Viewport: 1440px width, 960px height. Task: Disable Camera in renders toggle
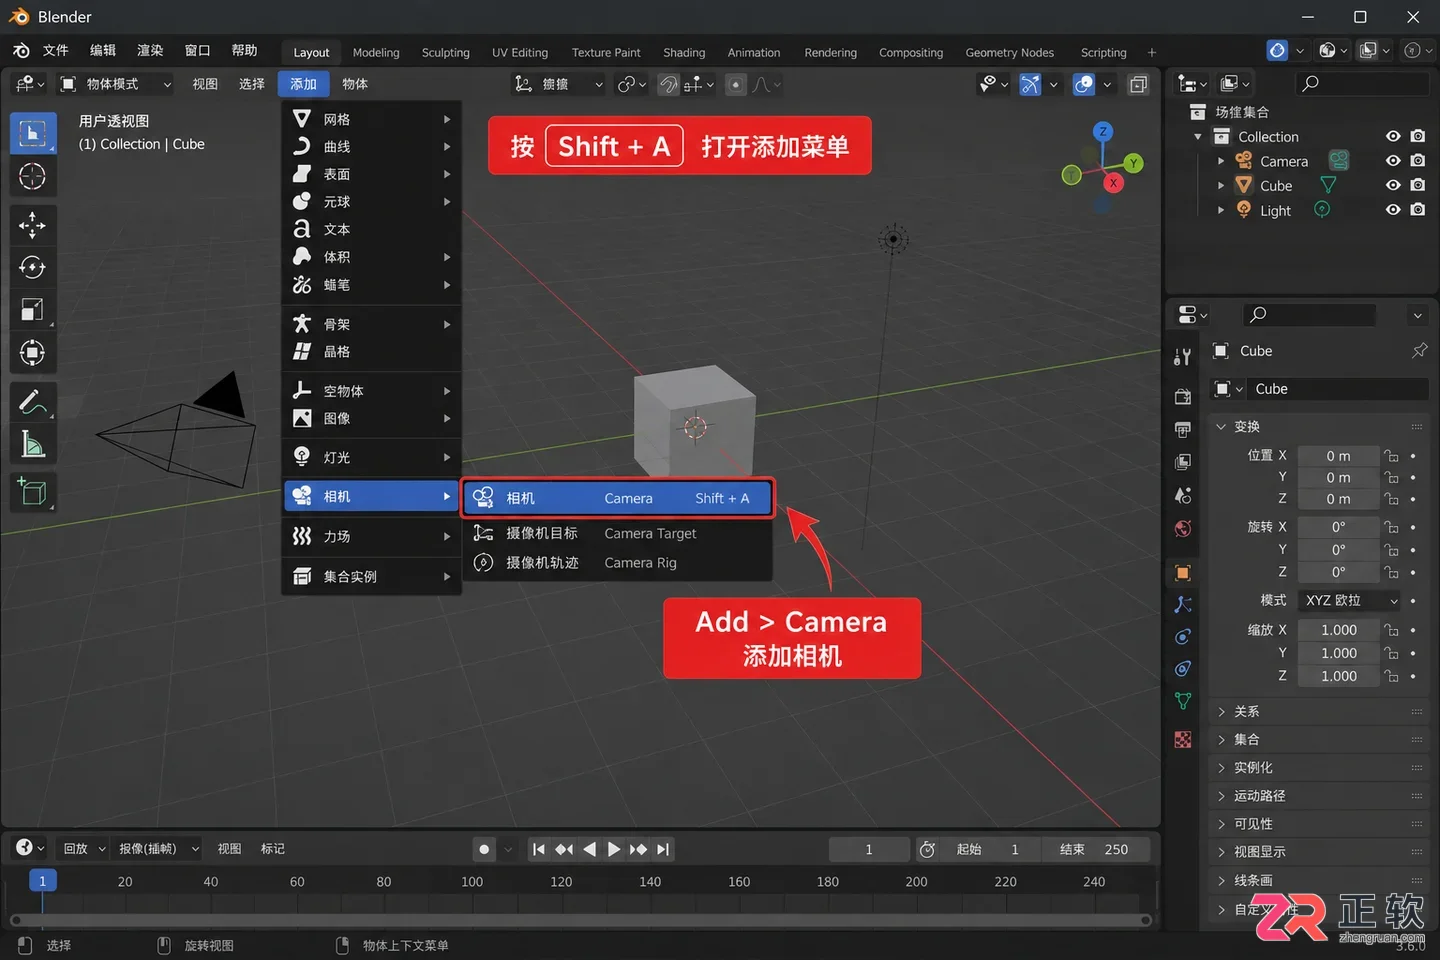tap(1418, 160)
